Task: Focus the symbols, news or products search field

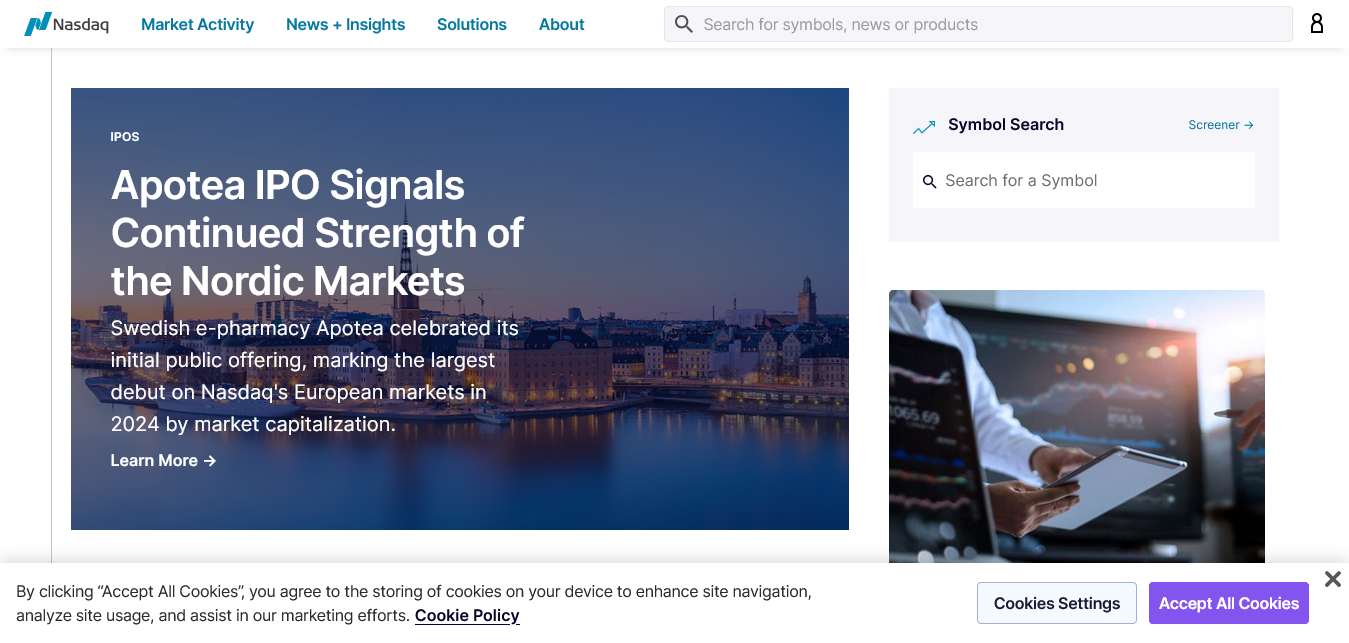Action: tap(978, 24)
